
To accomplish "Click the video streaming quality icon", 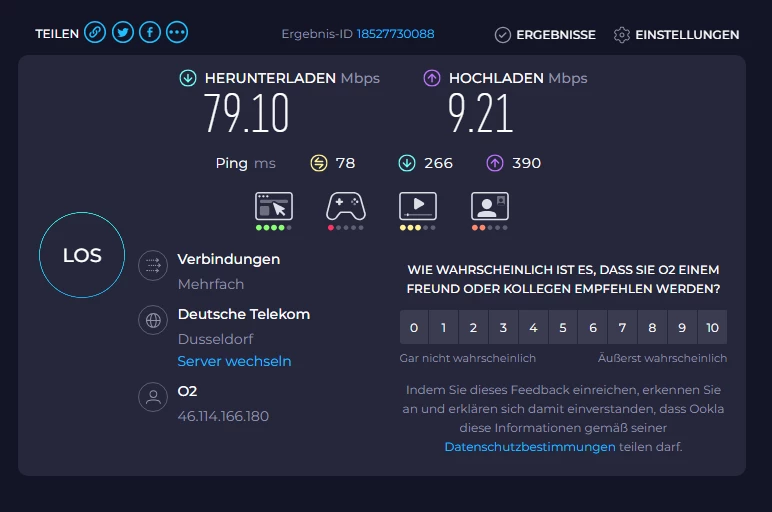I will [x=418, y=206].
